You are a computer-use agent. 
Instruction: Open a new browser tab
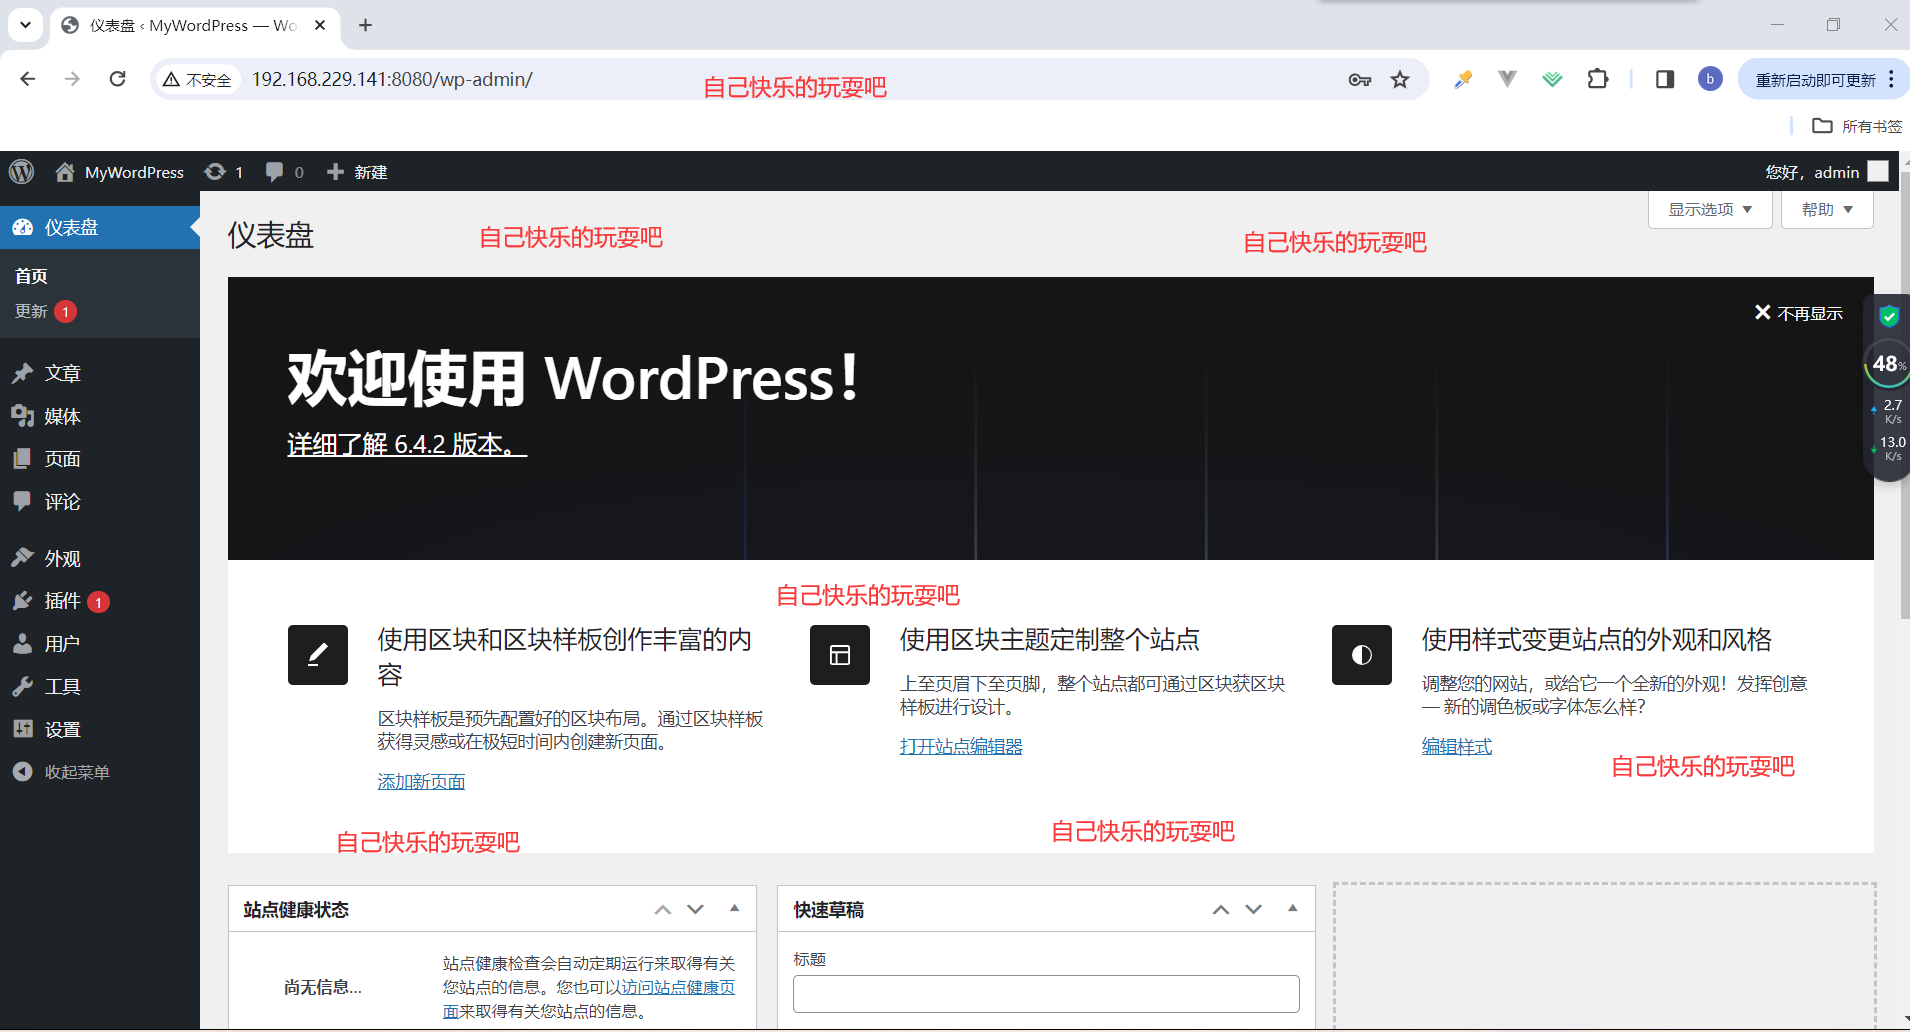pos(365,25)
